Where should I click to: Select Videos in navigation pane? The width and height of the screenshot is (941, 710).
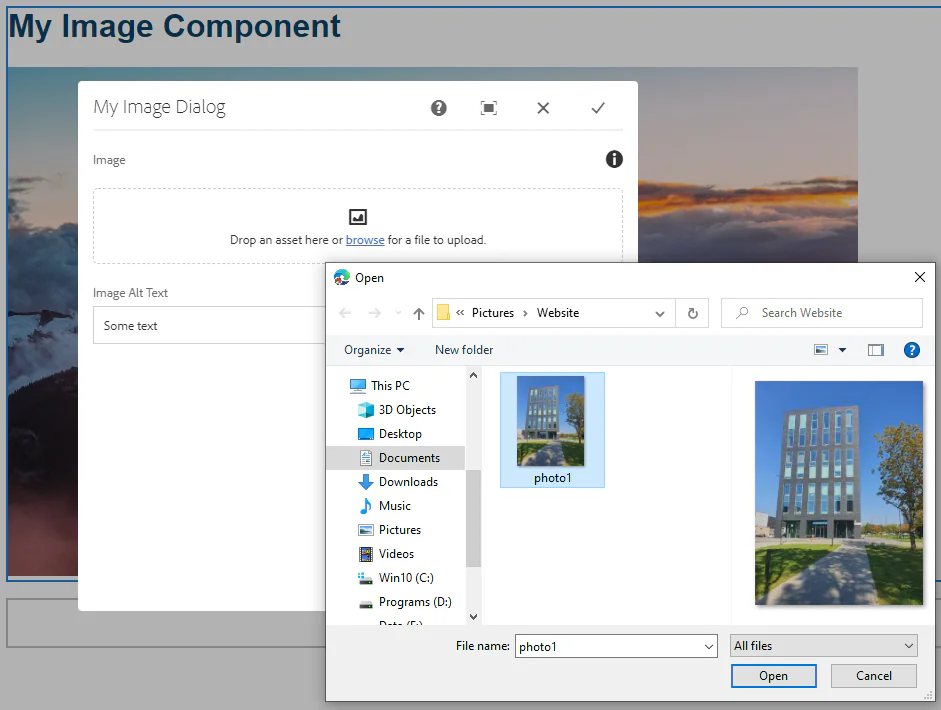pos(396,554)
